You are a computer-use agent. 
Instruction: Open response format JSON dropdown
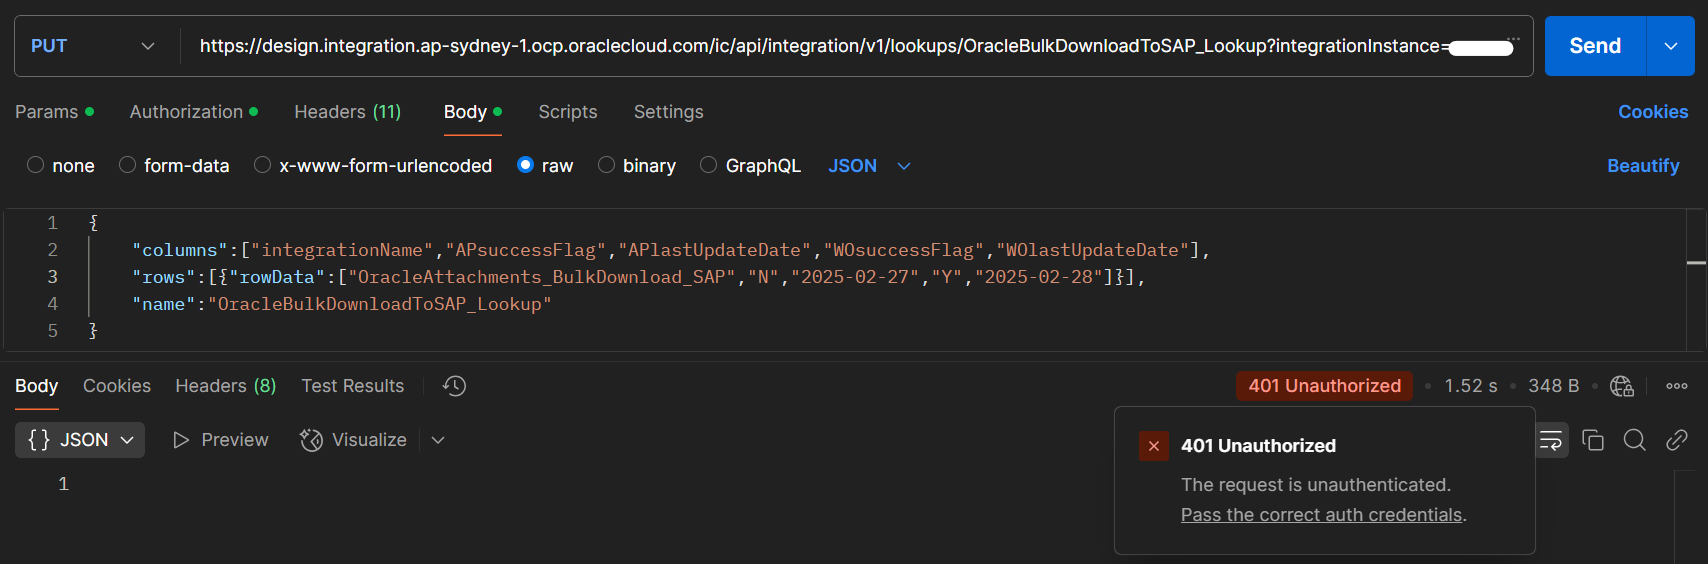tap(80, 440)
